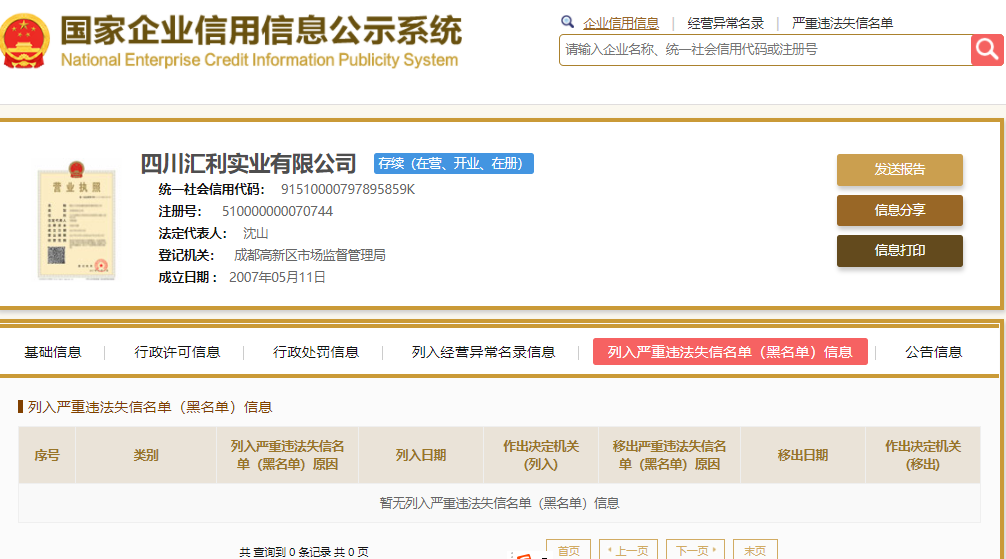
Task: Click the section heading above the blacklist table
Action: [x=149, y=407]
